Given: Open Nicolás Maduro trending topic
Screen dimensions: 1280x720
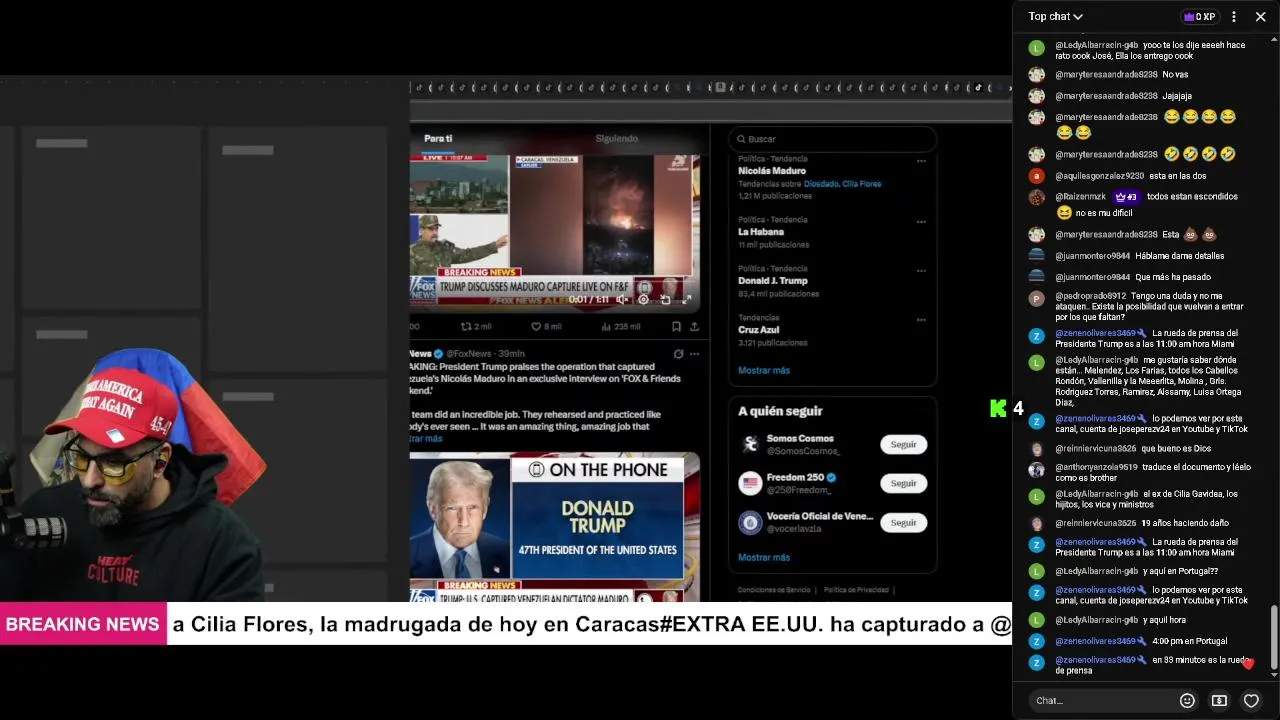Looking at the screenshot, I should 771,171.
